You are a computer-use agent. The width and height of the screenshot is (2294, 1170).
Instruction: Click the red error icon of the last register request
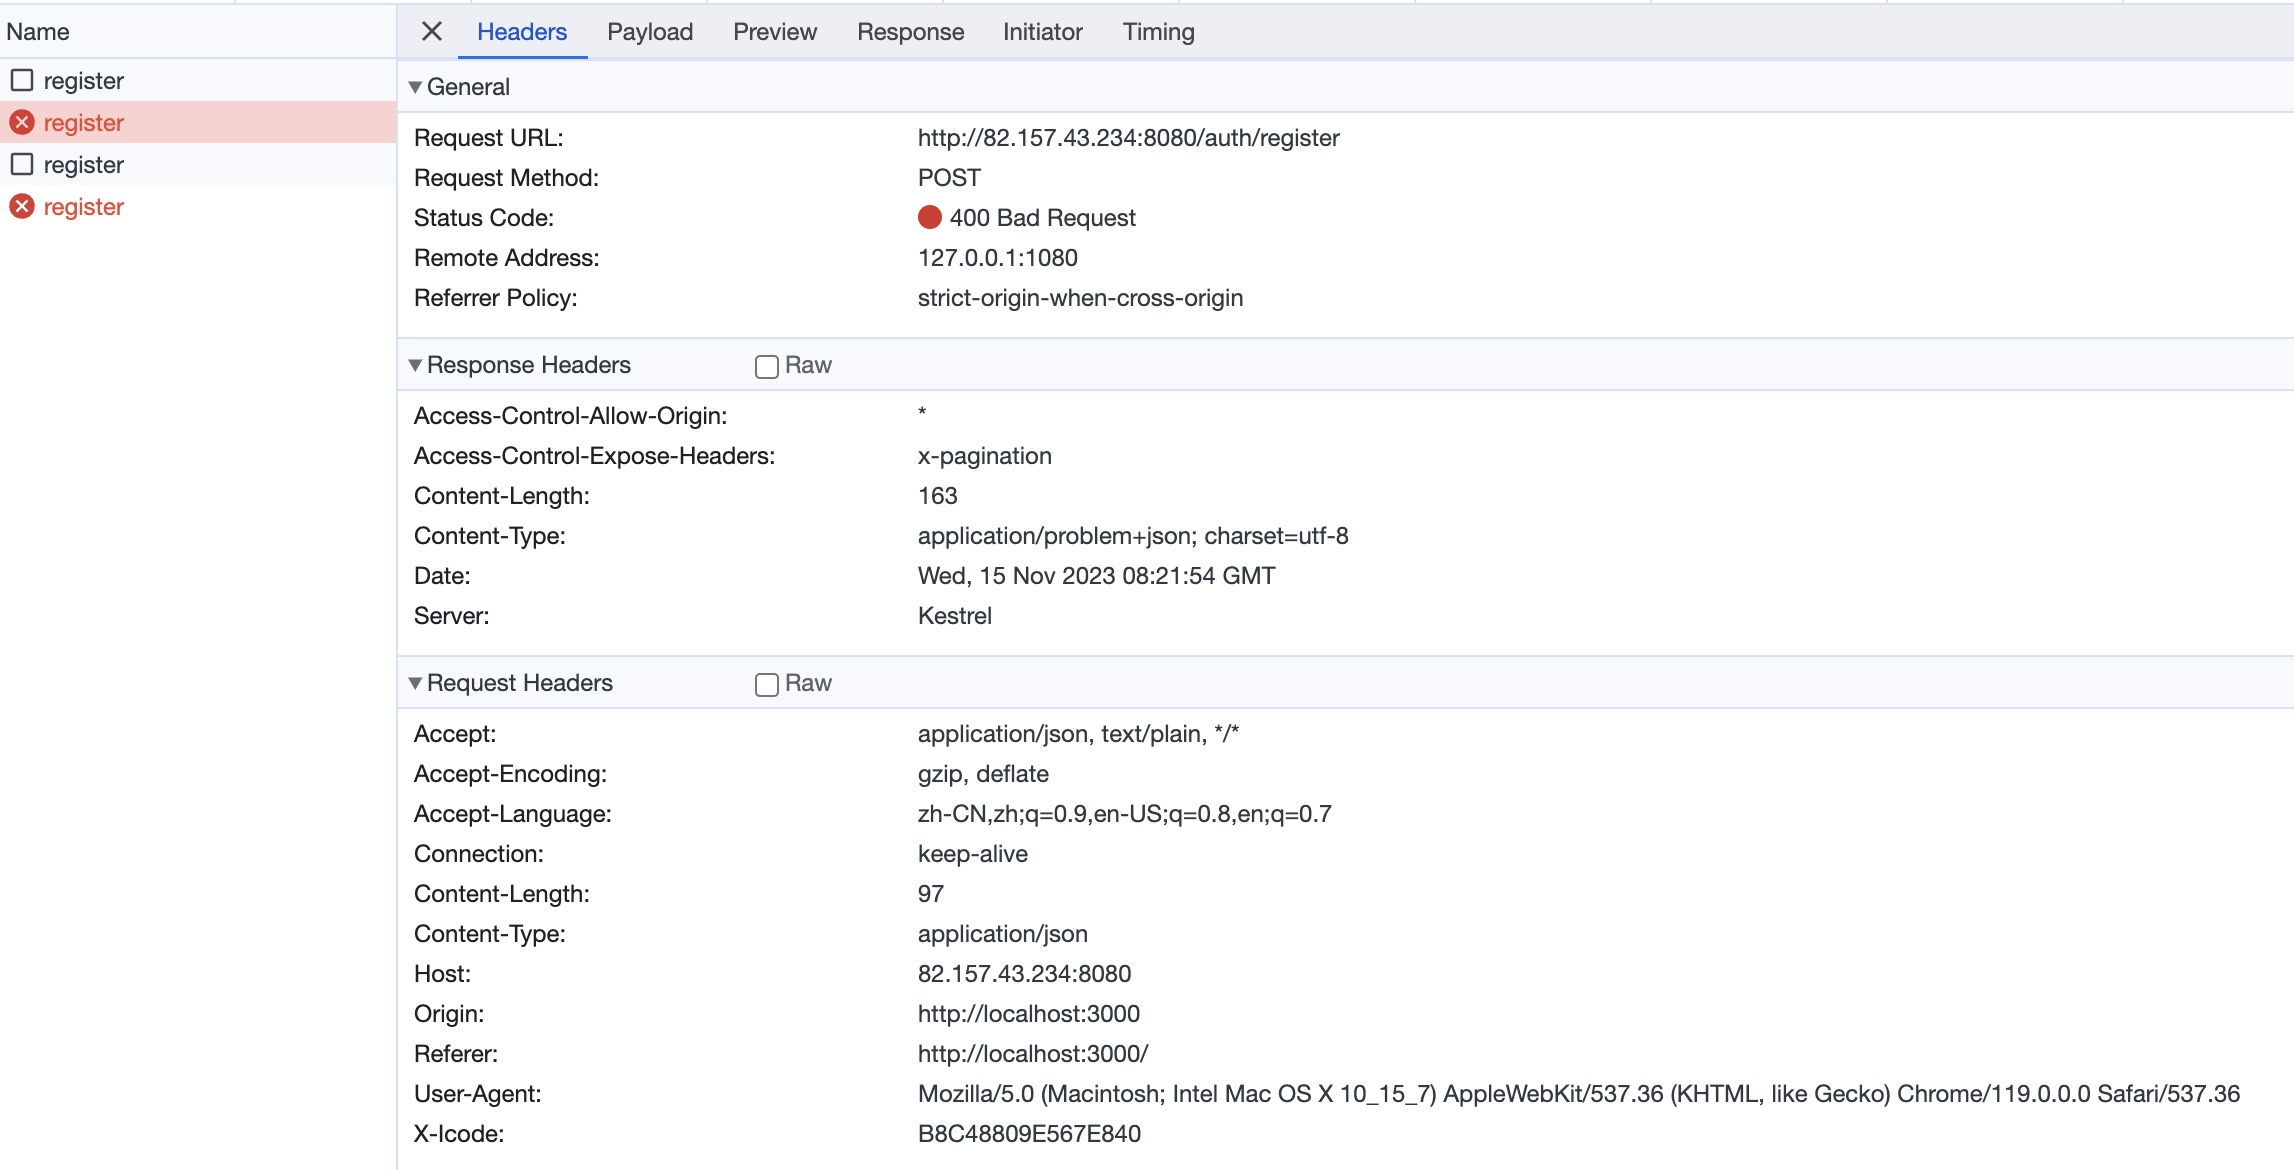[x=22, y=206]
